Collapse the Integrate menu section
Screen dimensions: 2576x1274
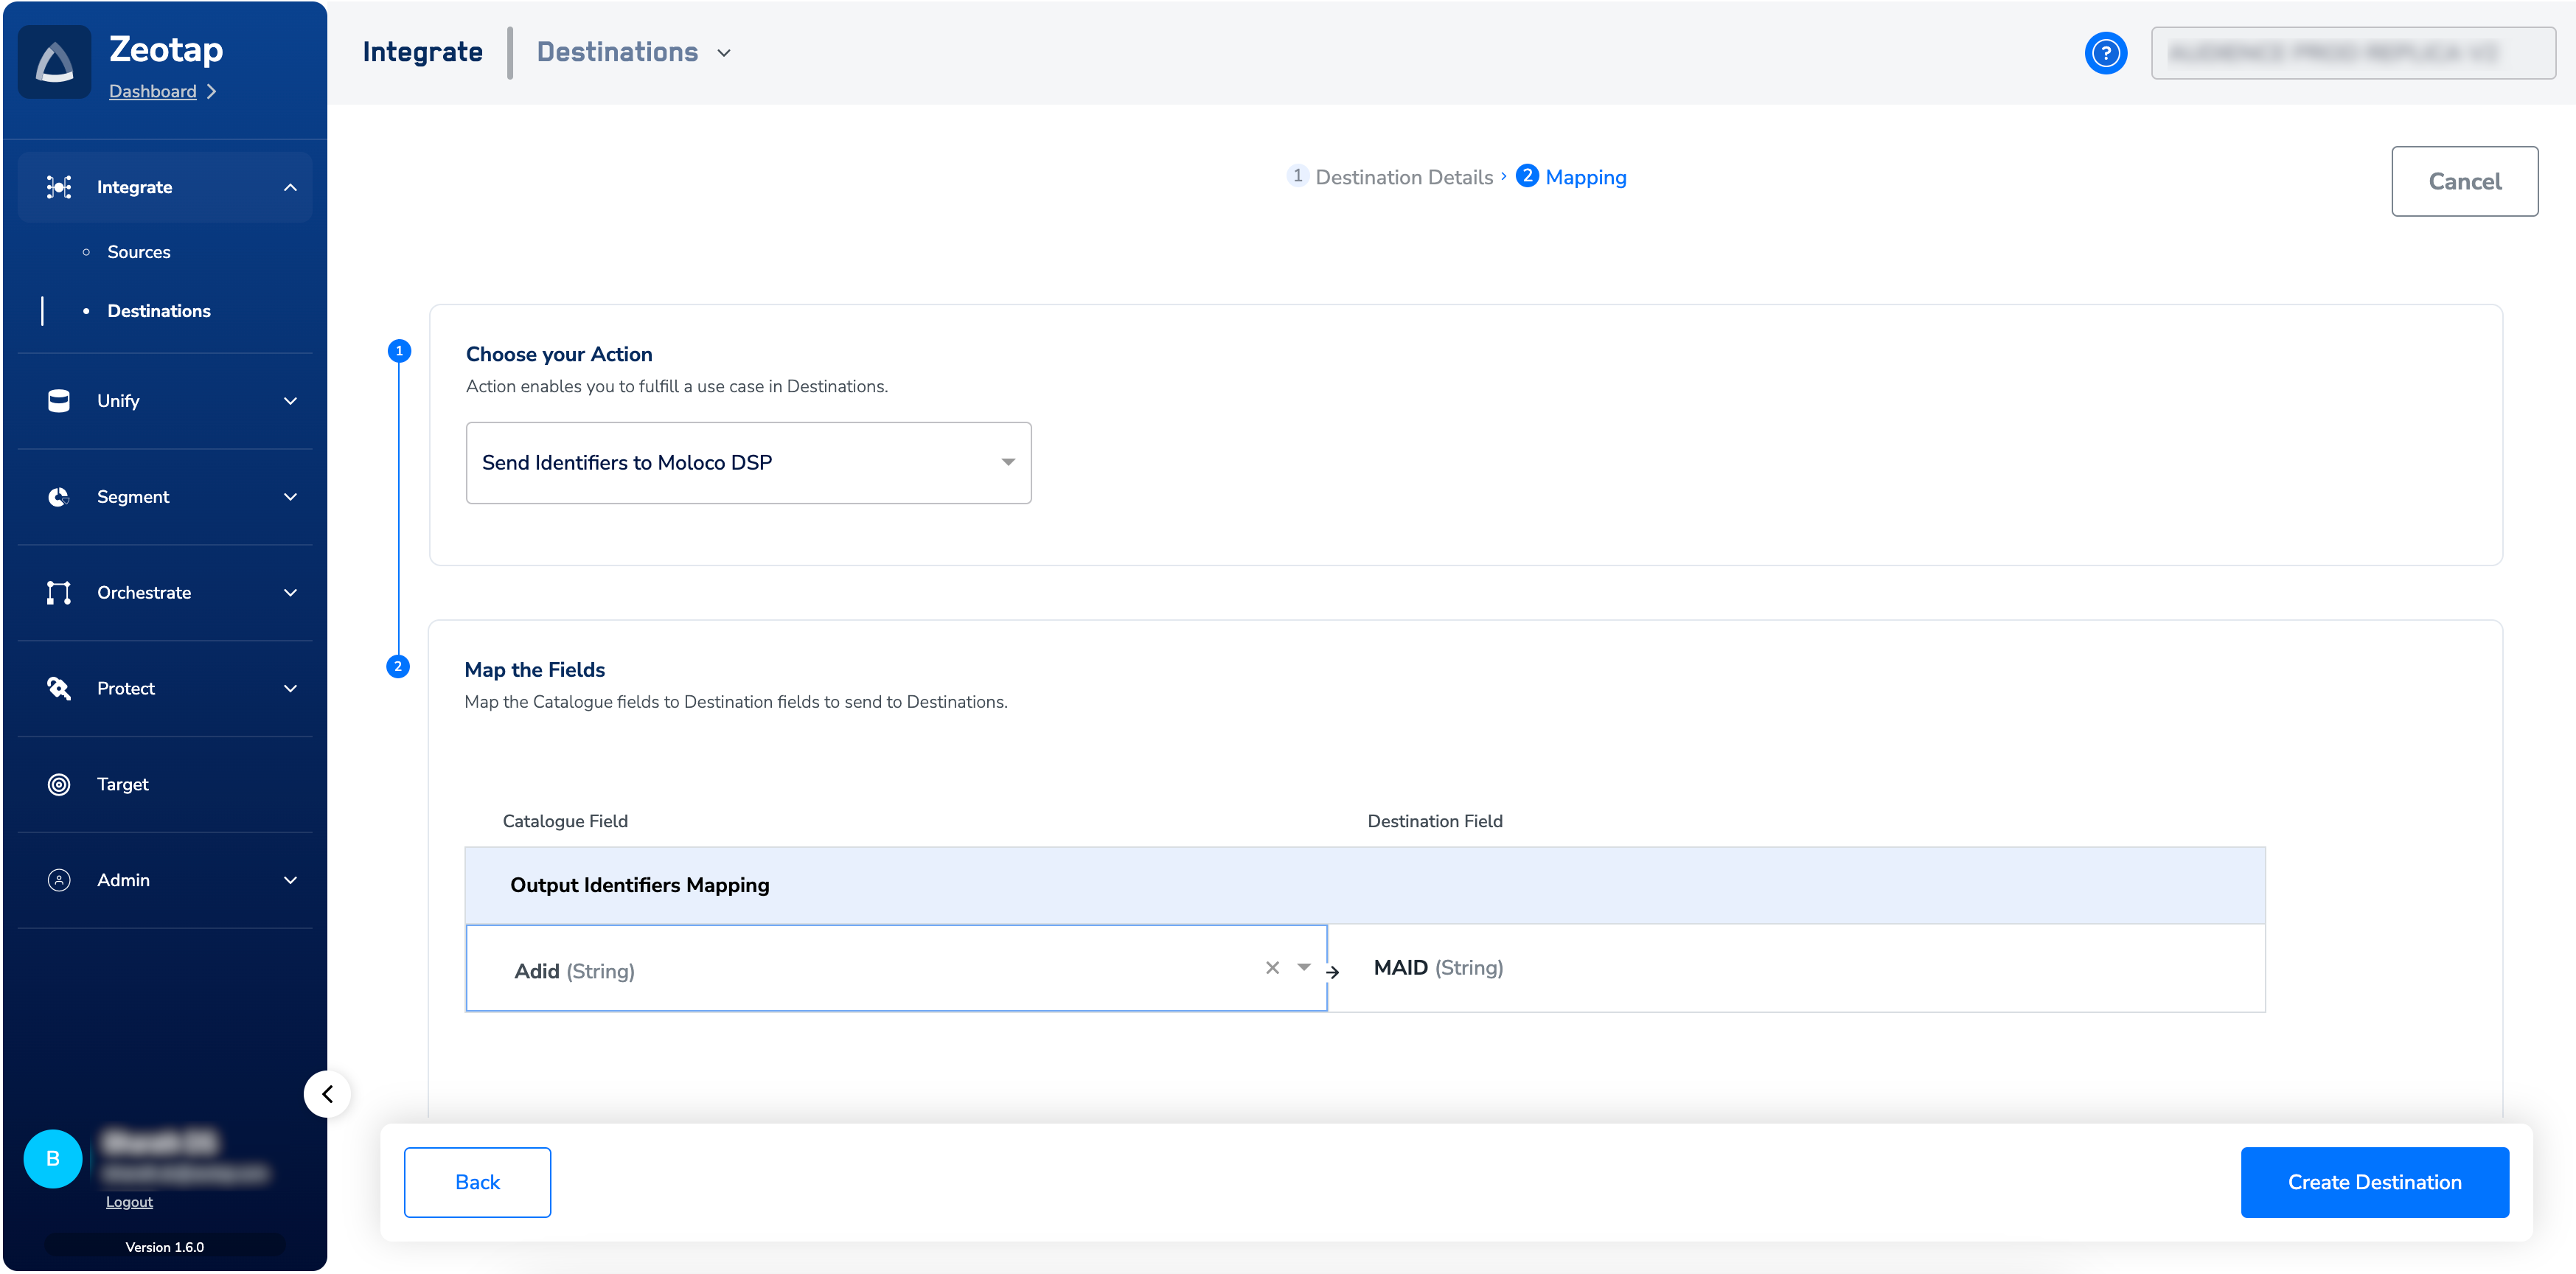pos(290,187)
